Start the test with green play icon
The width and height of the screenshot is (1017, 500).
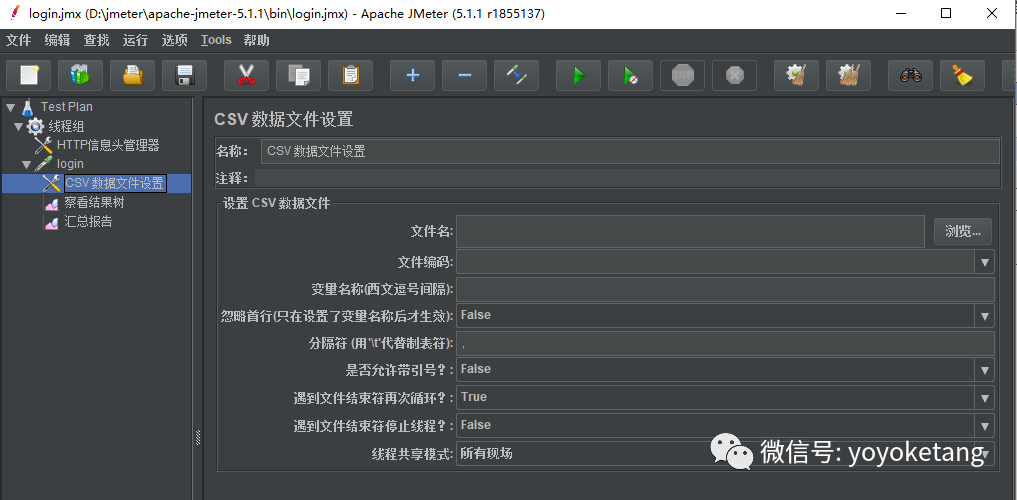click(579, 76)
